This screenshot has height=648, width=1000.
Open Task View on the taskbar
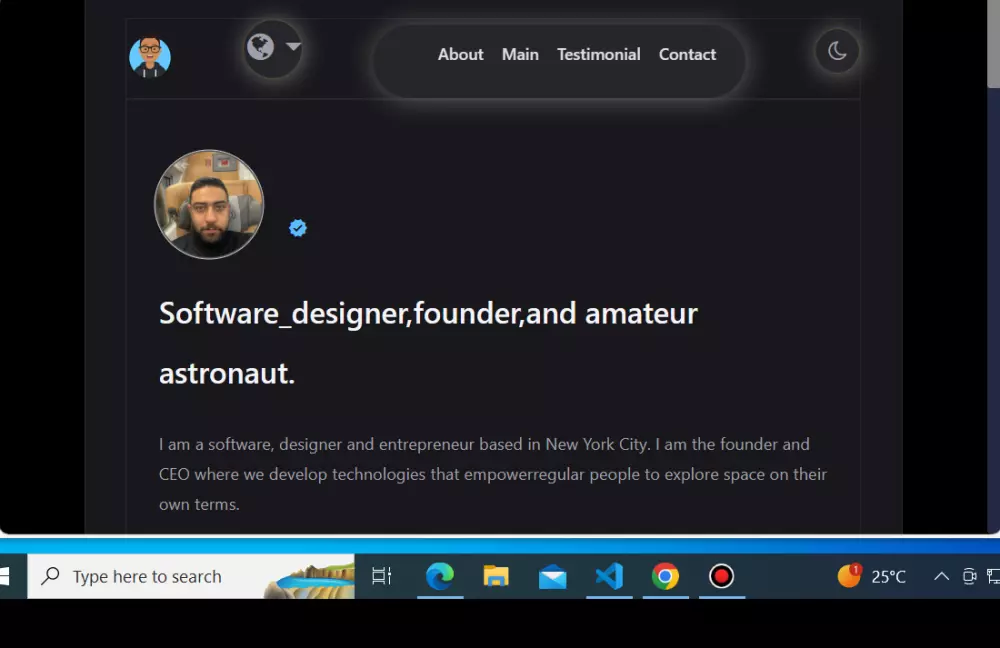[x=381, y=576]
